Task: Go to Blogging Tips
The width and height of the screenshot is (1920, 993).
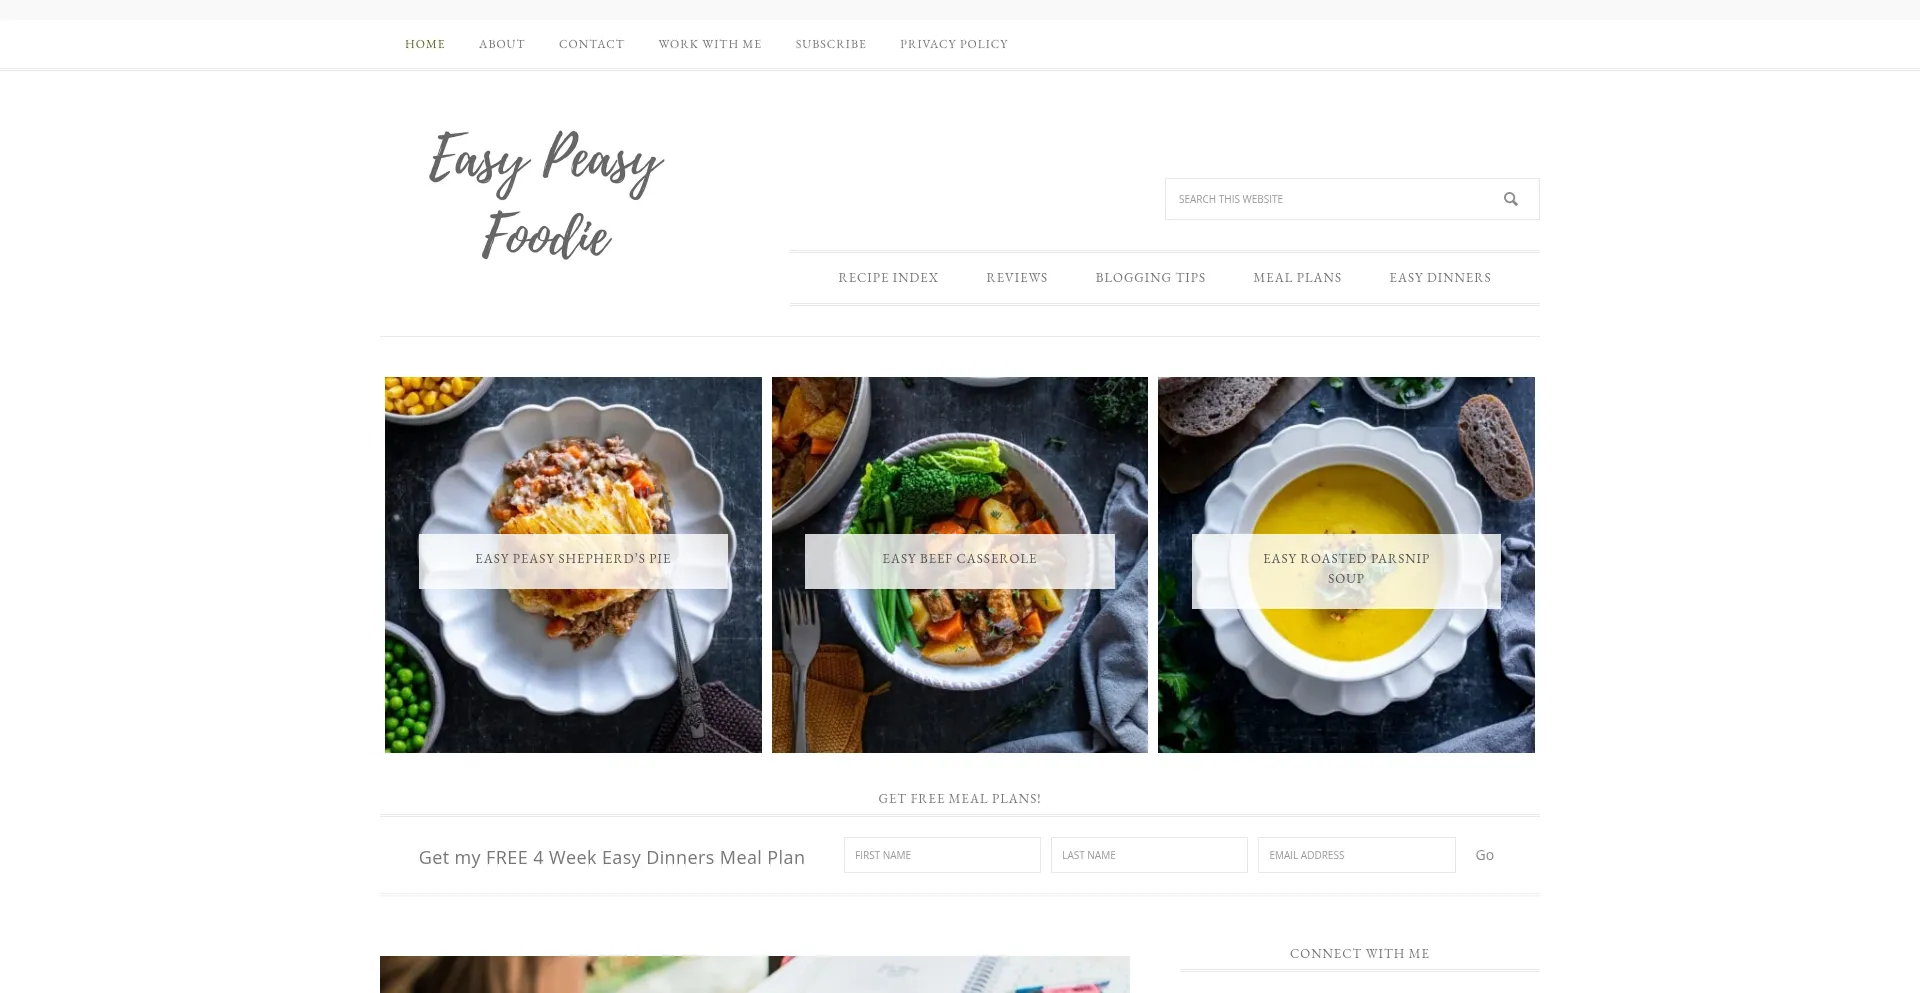Action: [x=1150, y=278]
